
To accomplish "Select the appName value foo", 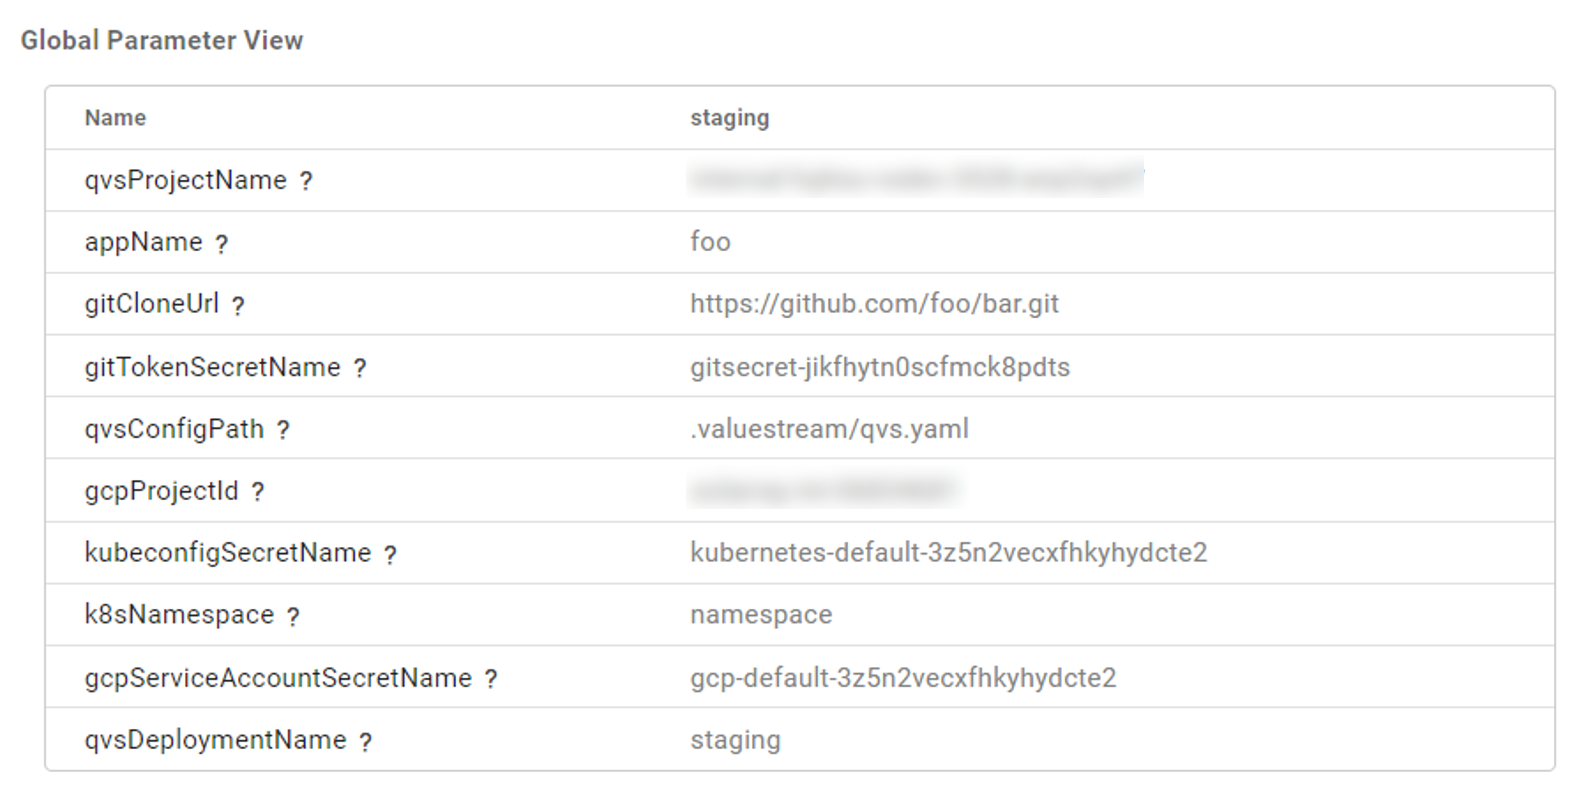I will click(710, 242).
